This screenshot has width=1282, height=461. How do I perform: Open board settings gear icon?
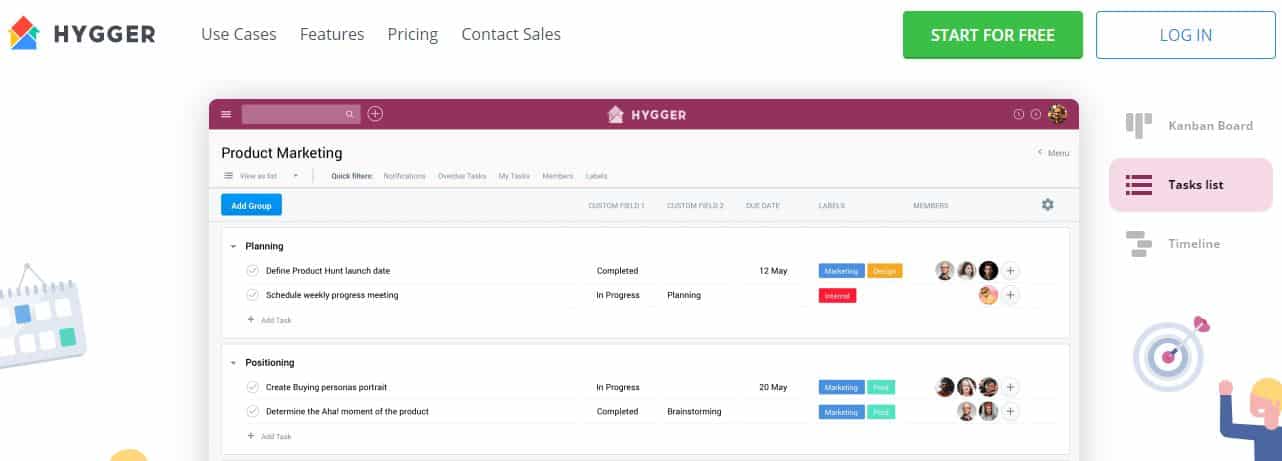tap(1047, 204)
